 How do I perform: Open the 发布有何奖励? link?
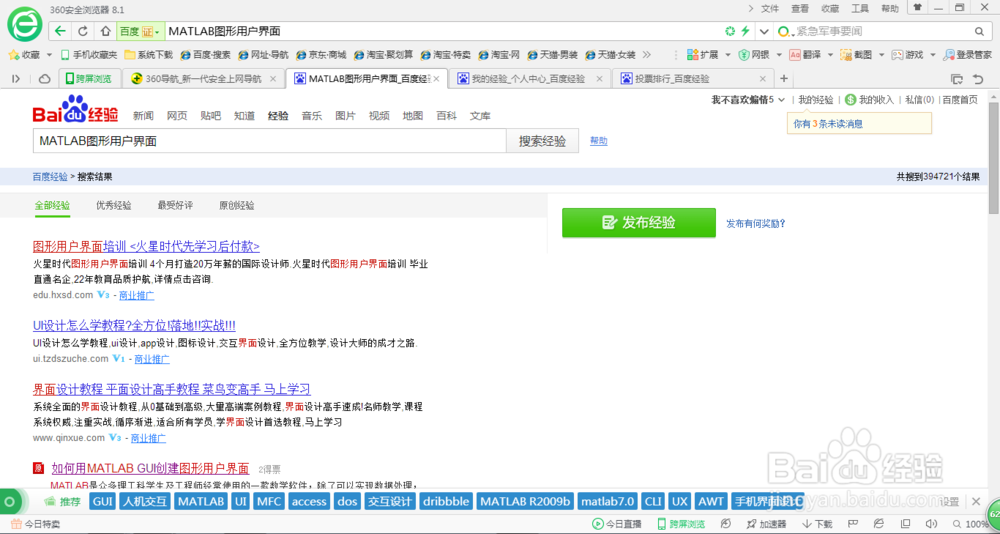[755, 224]
